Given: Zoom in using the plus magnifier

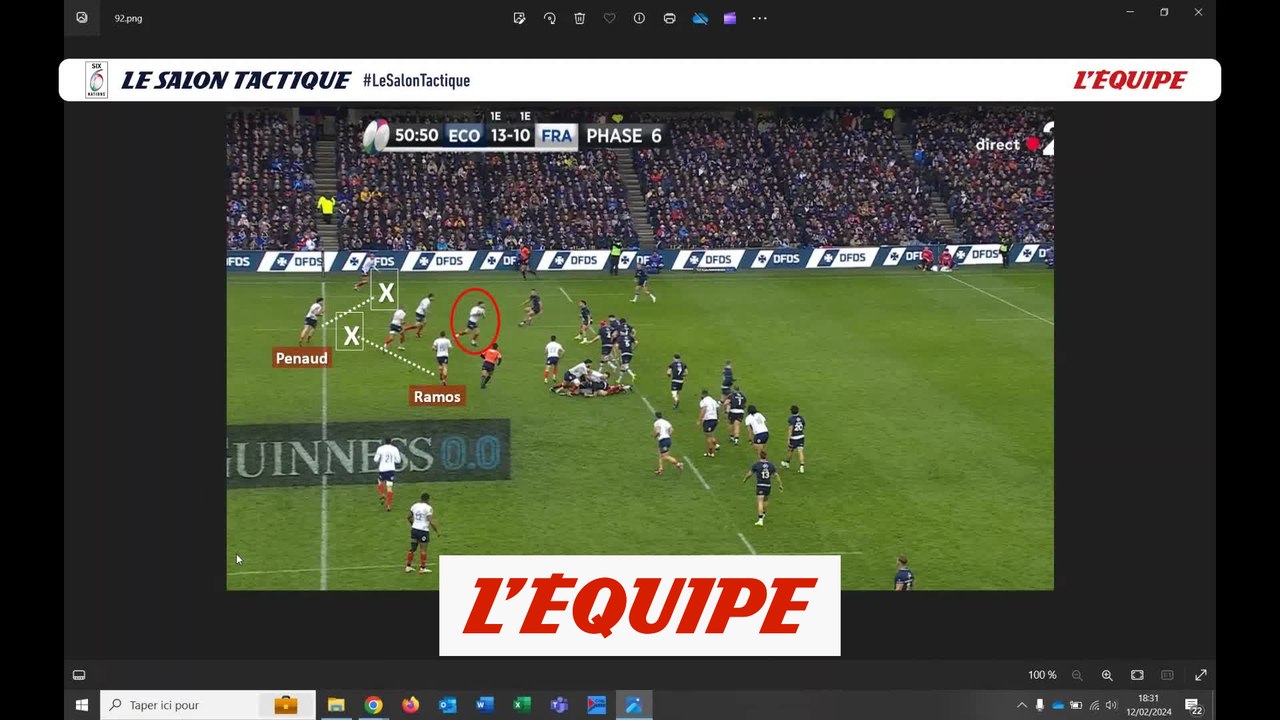Looking at the screenshot, I should tap(1107, 675).
